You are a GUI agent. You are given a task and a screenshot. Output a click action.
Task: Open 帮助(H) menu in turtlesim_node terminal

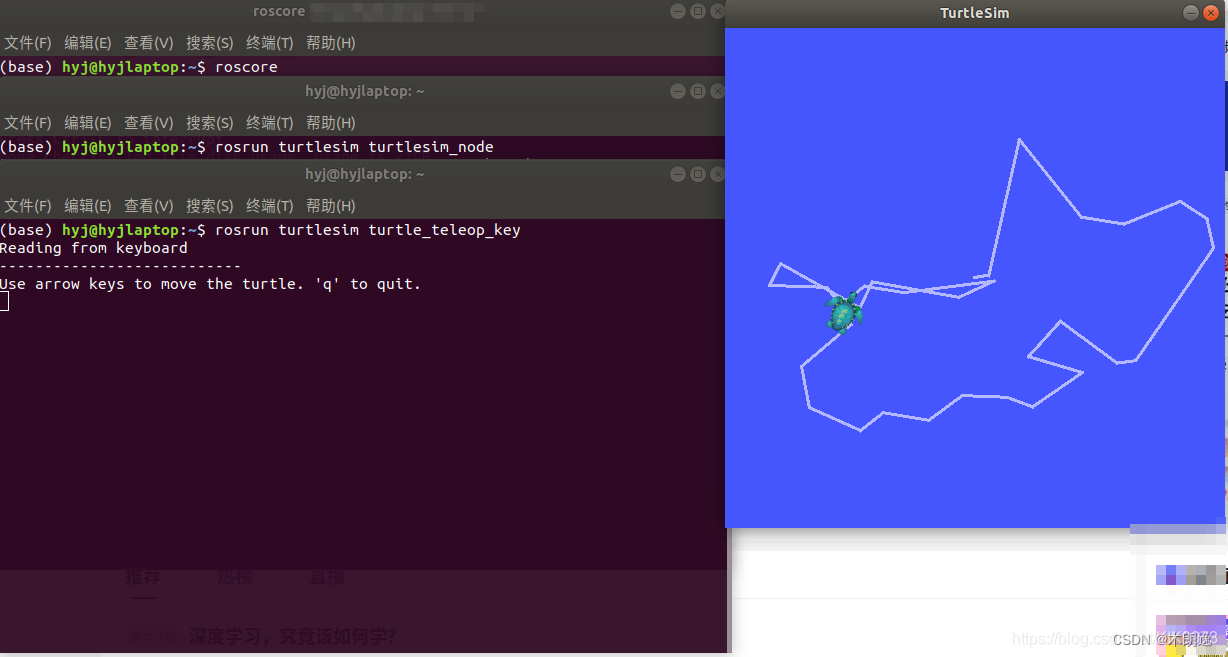331,123
